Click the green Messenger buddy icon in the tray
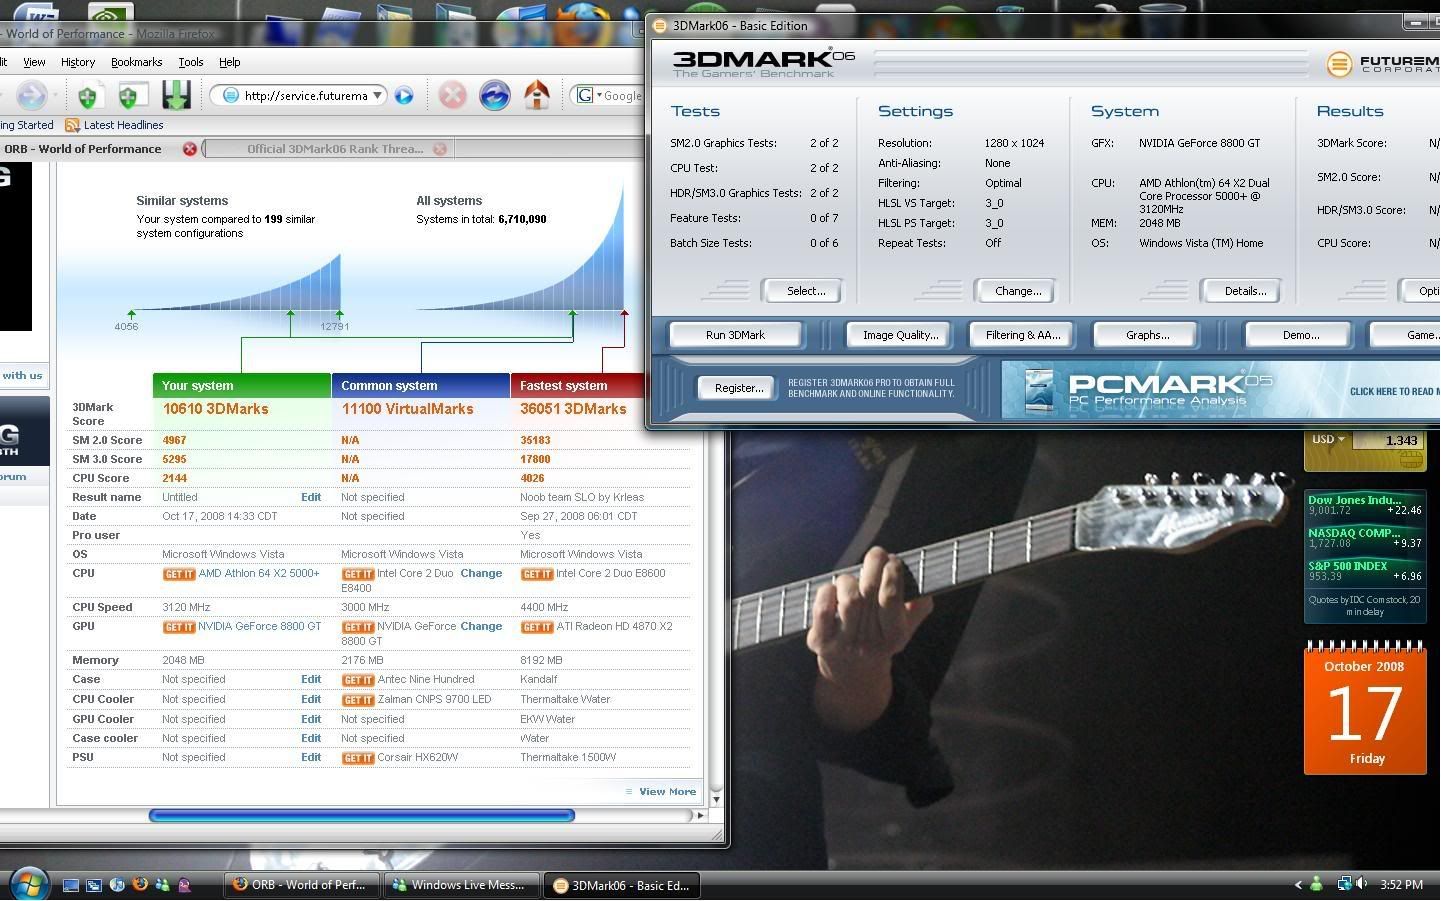Viewport: 1441px width, 901px height. coord(1317,884)
